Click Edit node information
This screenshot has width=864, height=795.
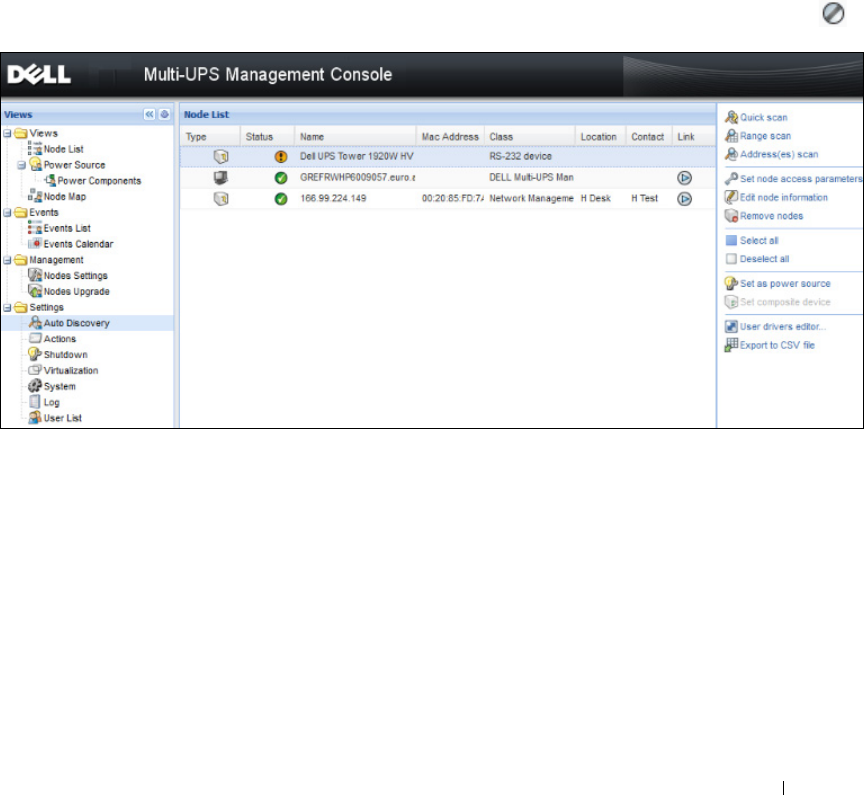784,197
